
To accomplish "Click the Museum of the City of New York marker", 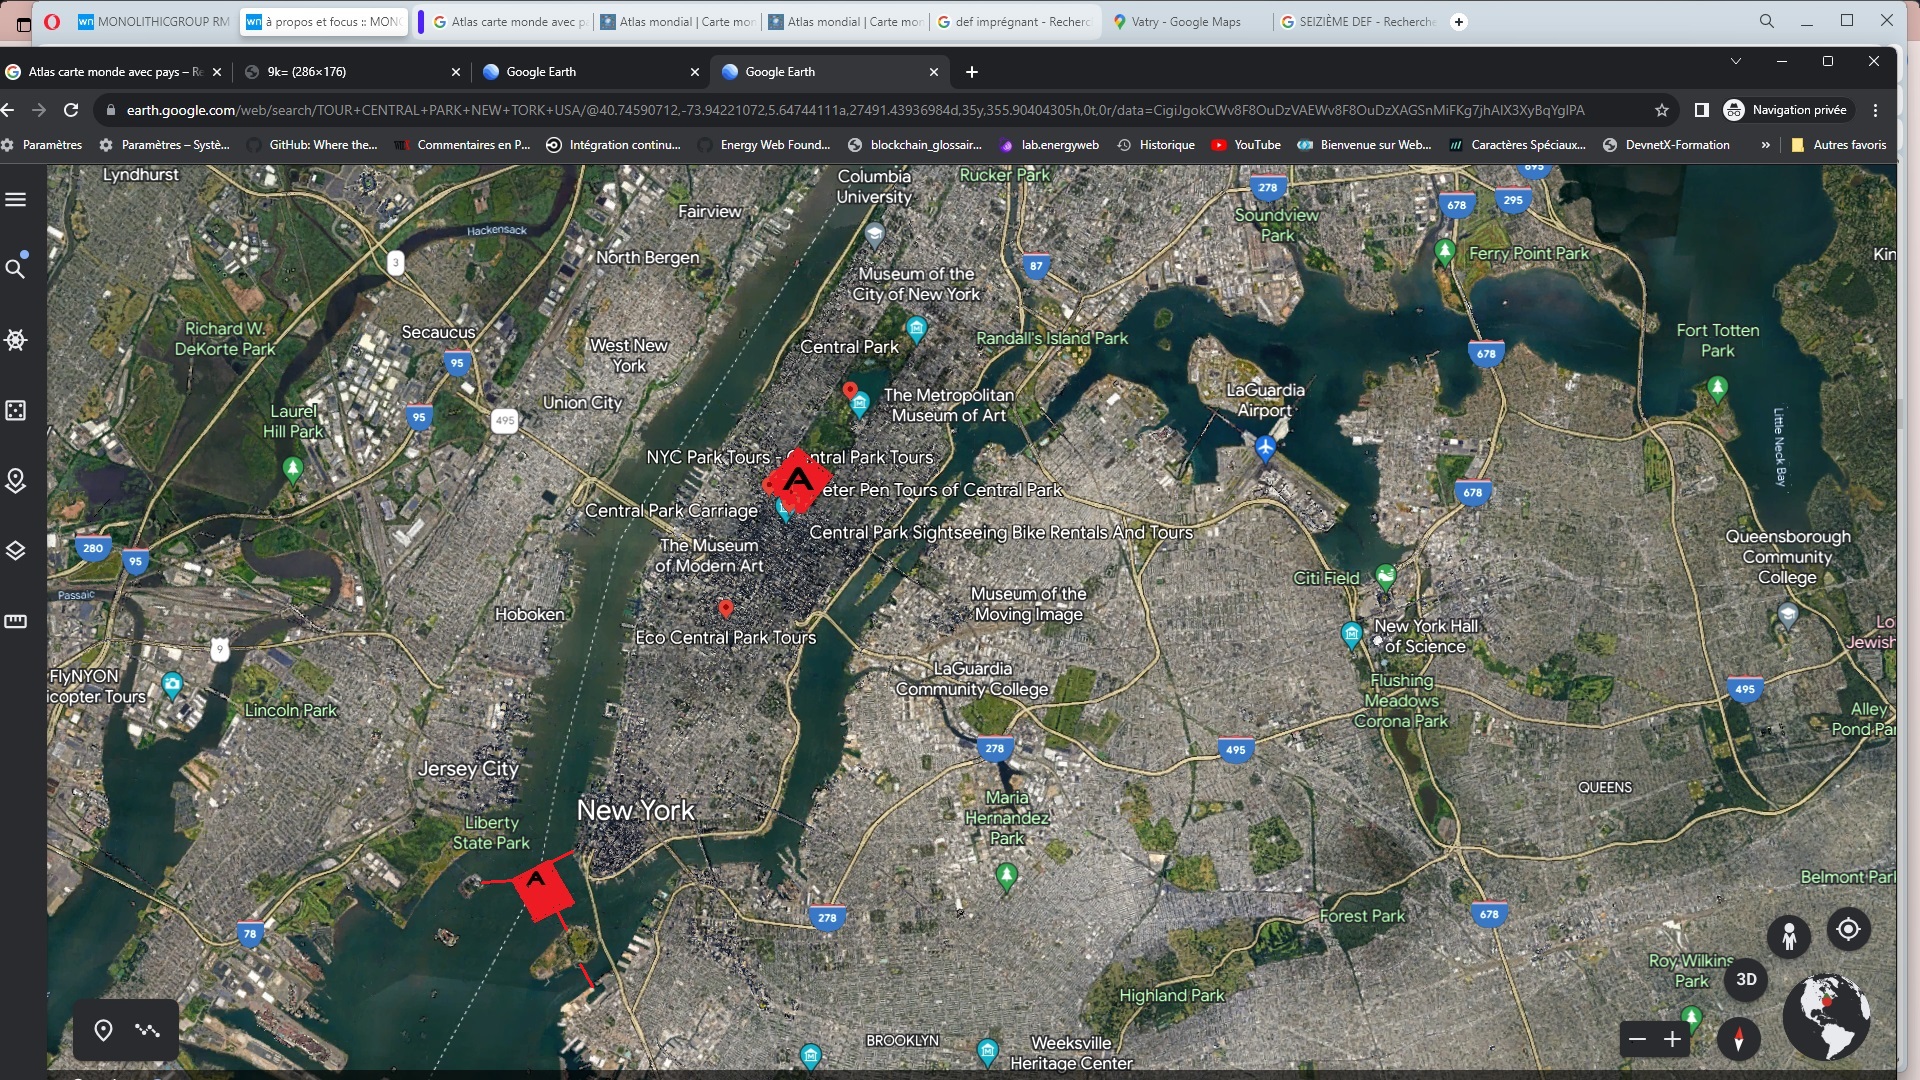I will click(x=917, y=328).
